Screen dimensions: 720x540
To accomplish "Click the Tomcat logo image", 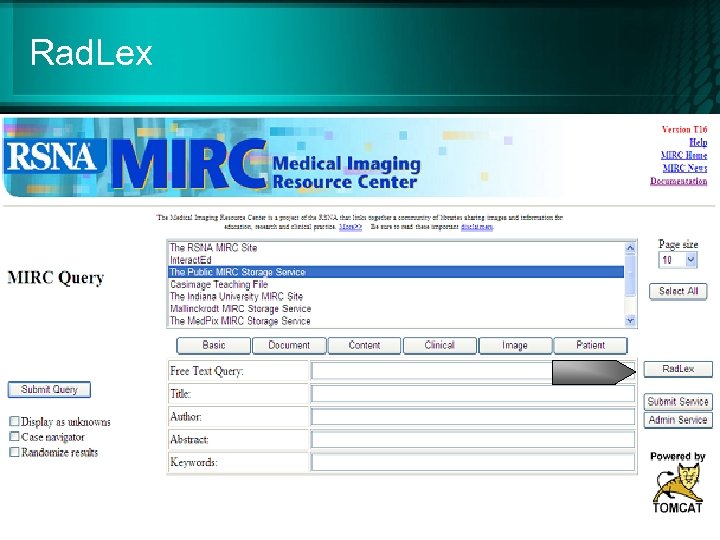I will (x=677, y=488).
